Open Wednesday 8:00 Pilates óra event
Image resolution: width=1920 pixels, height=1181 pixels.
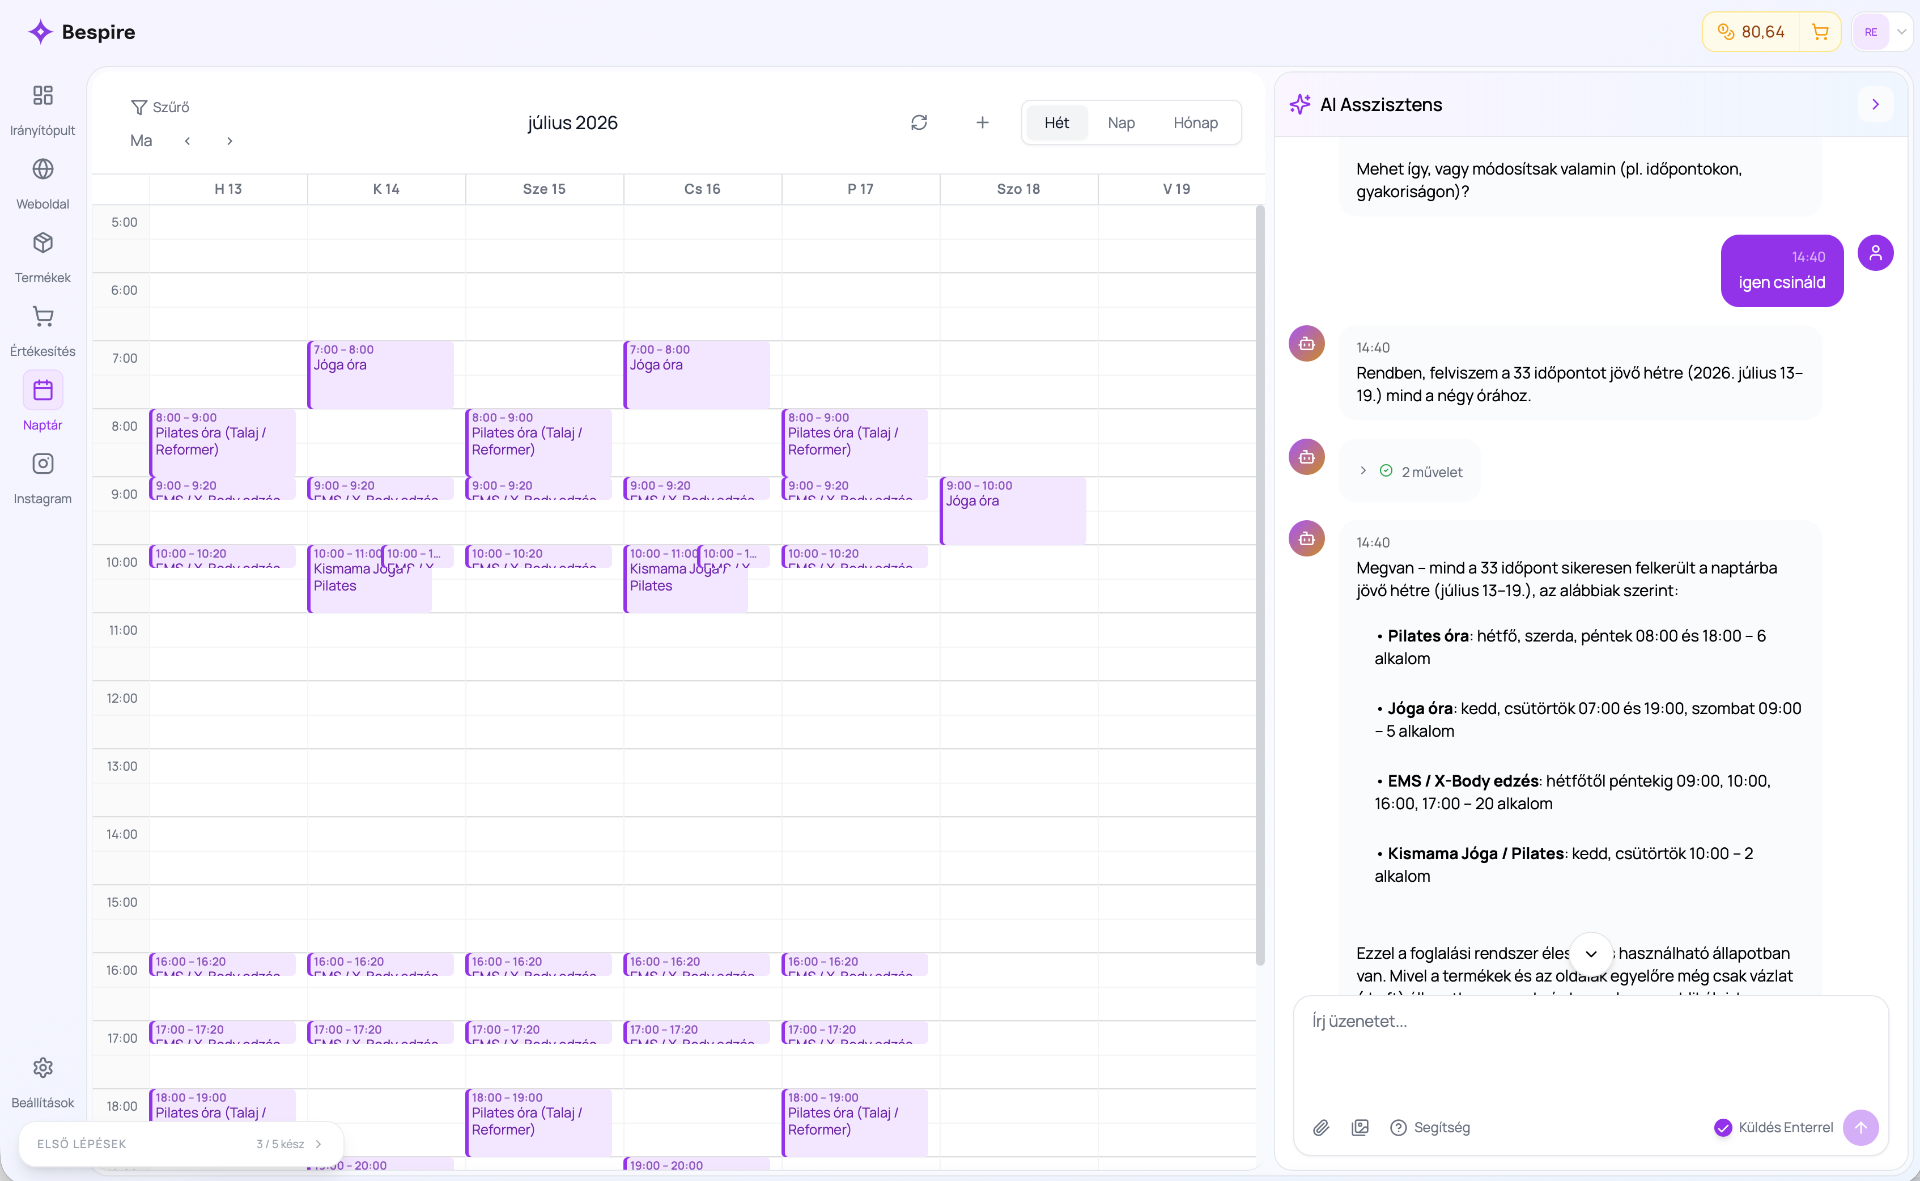click(538, 443)
